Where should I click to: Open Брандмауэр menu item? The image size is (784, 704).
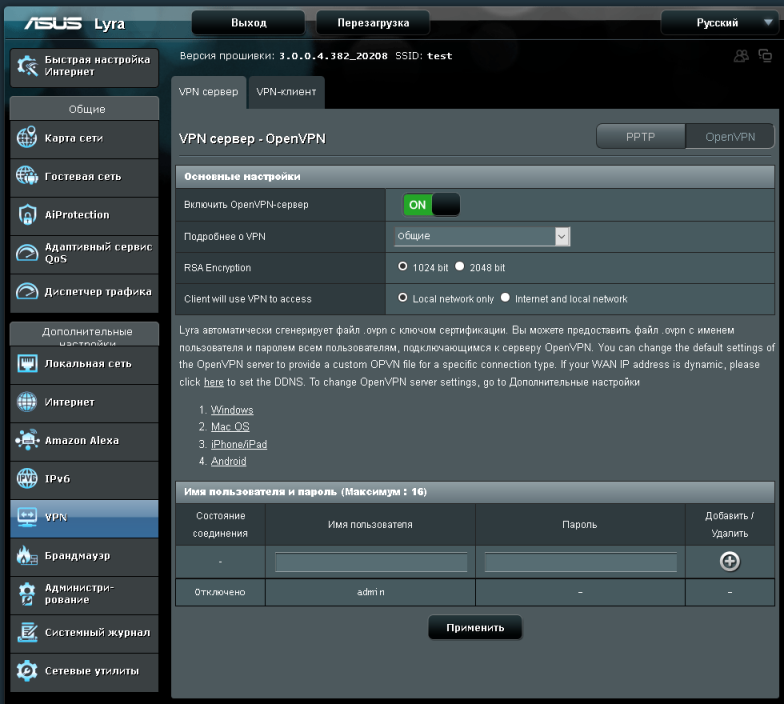[x=84, y=556]
